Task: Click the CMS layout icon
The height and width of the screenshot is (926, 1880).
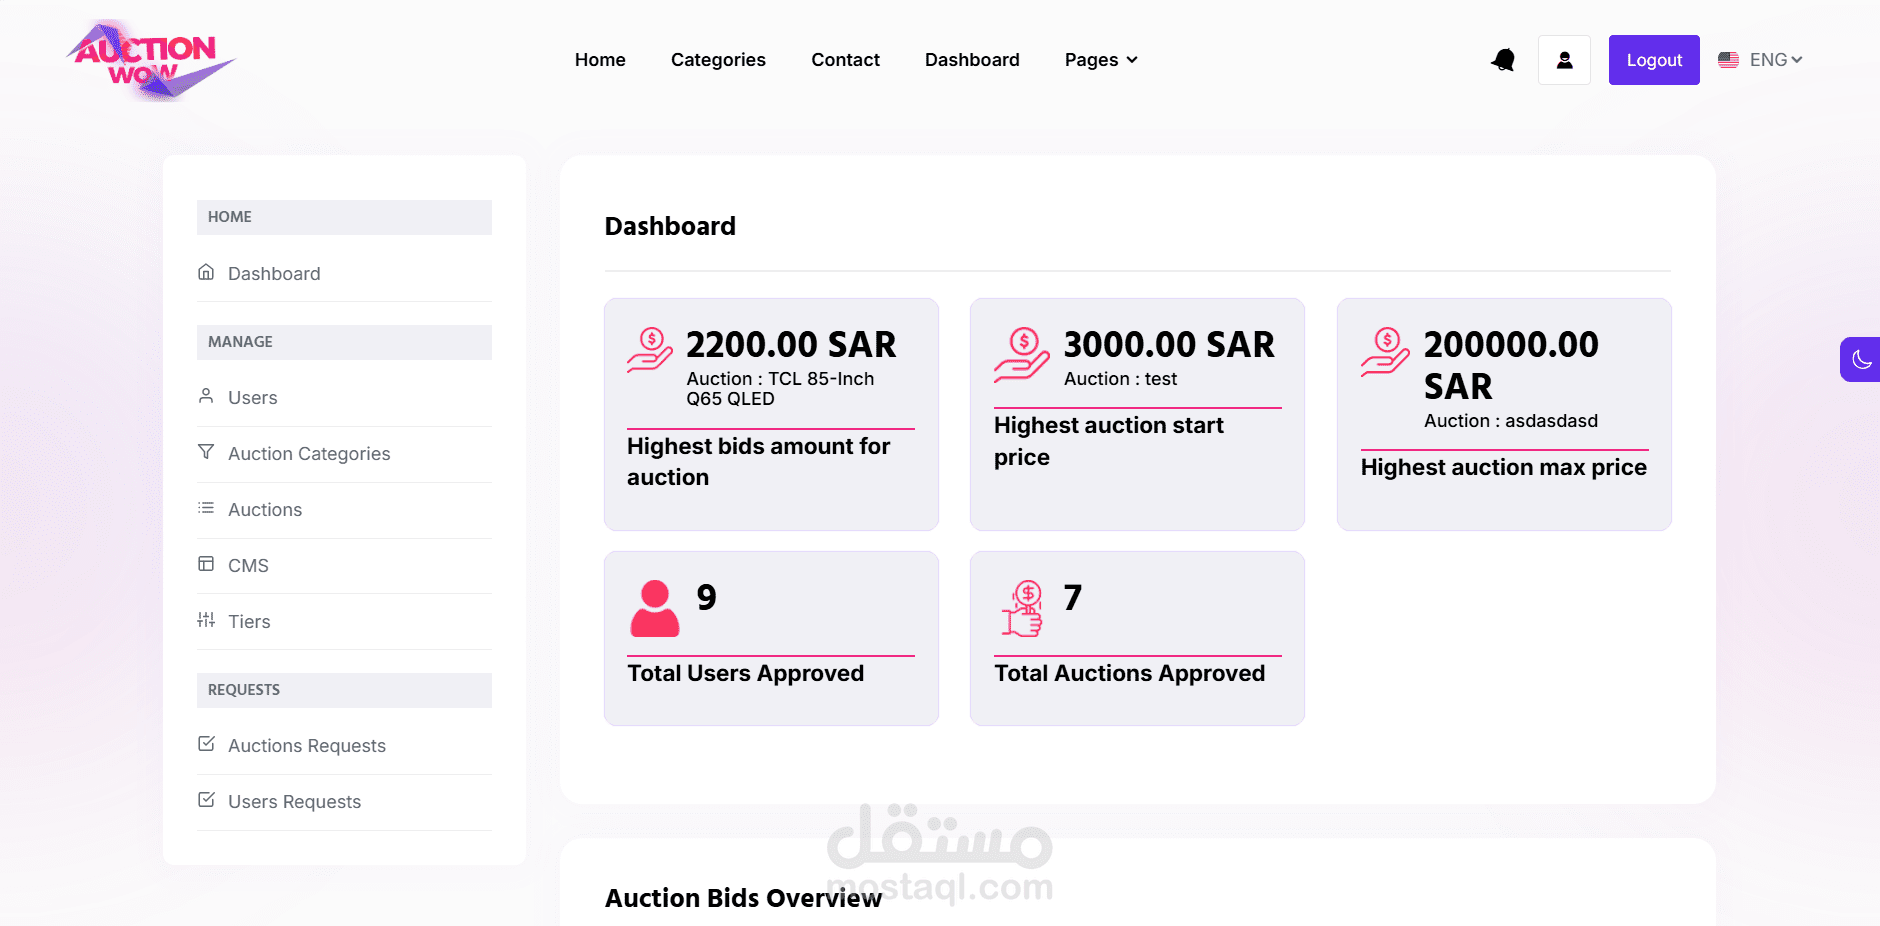Action: point(206,564)
